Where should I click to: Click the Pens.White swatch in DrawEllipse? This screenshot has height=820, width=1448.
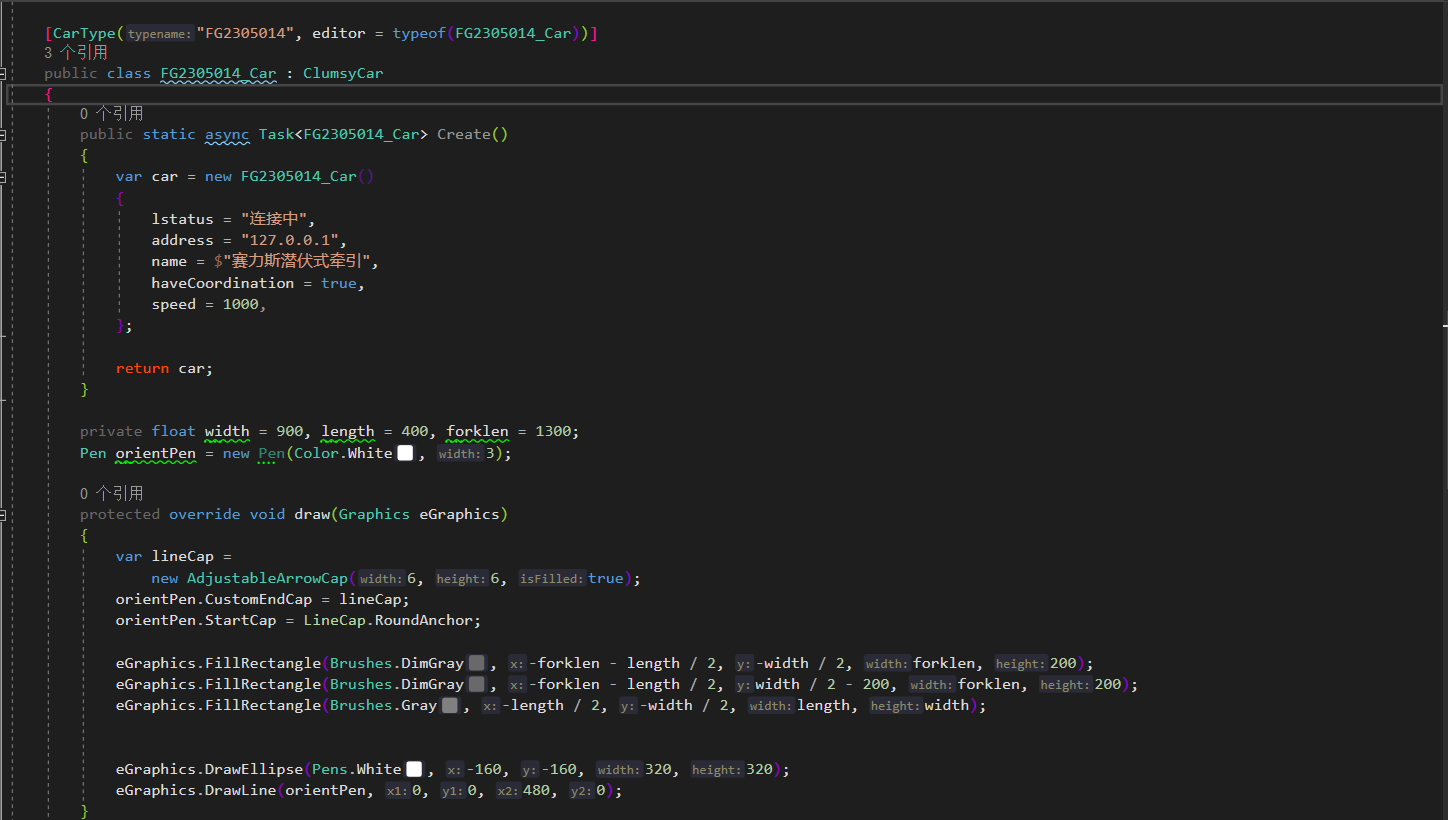[x=414, y=770]
